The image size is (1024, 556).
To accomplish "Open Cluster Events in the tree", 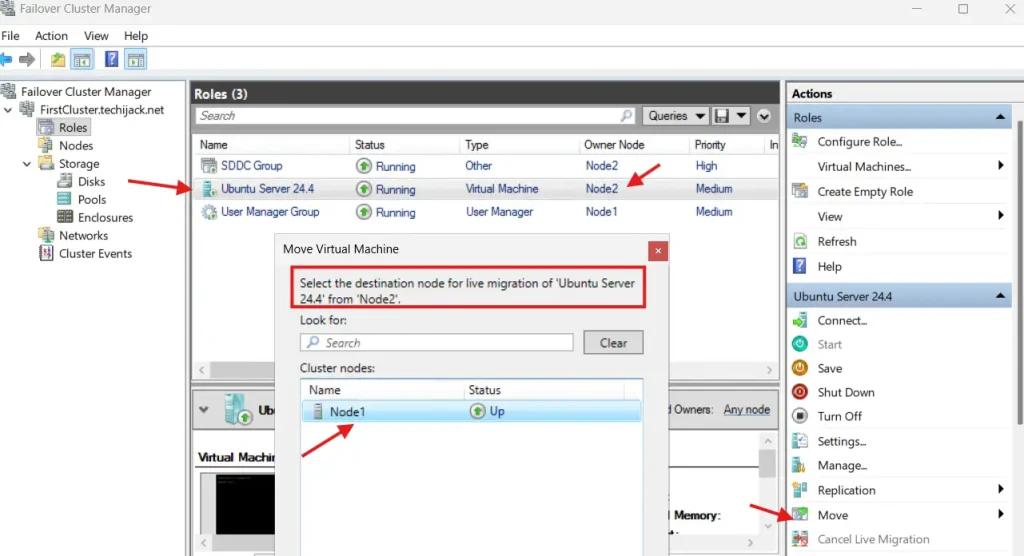I will tap(95, 253).
